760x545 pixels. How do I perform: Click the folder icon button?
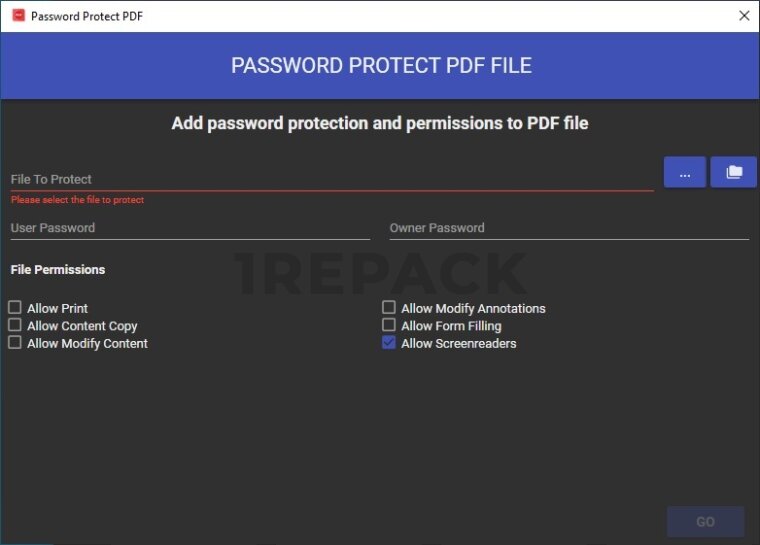[734, 172]
